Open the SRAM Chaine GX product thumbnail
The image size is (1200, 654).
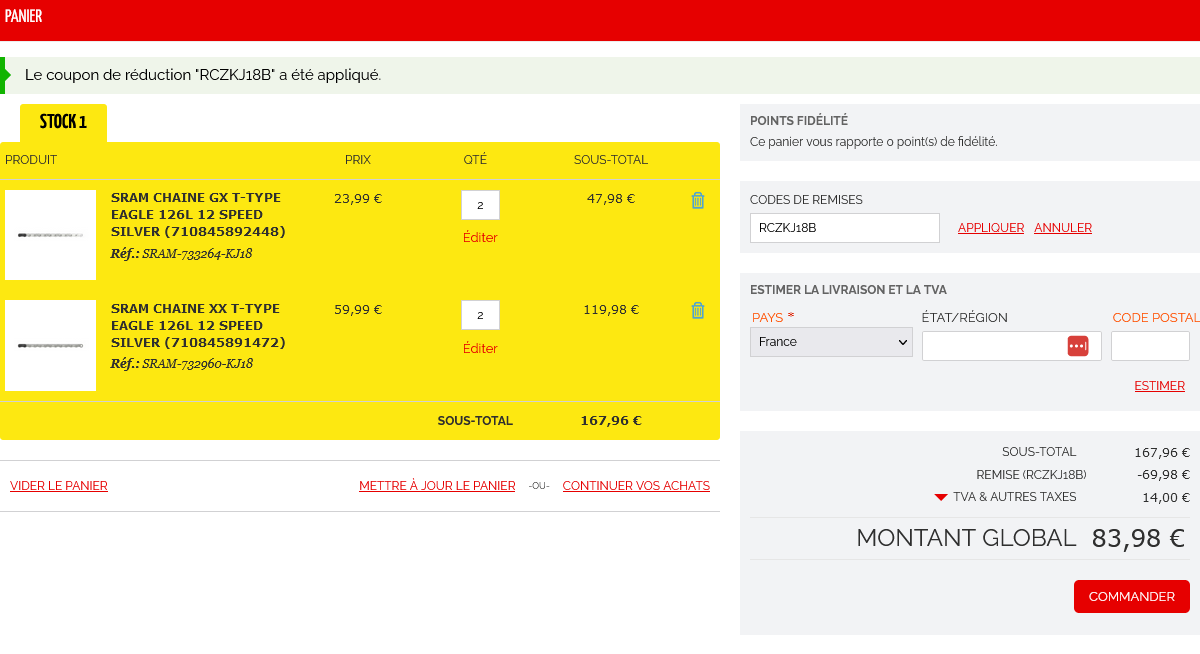[x=50, y=235]
